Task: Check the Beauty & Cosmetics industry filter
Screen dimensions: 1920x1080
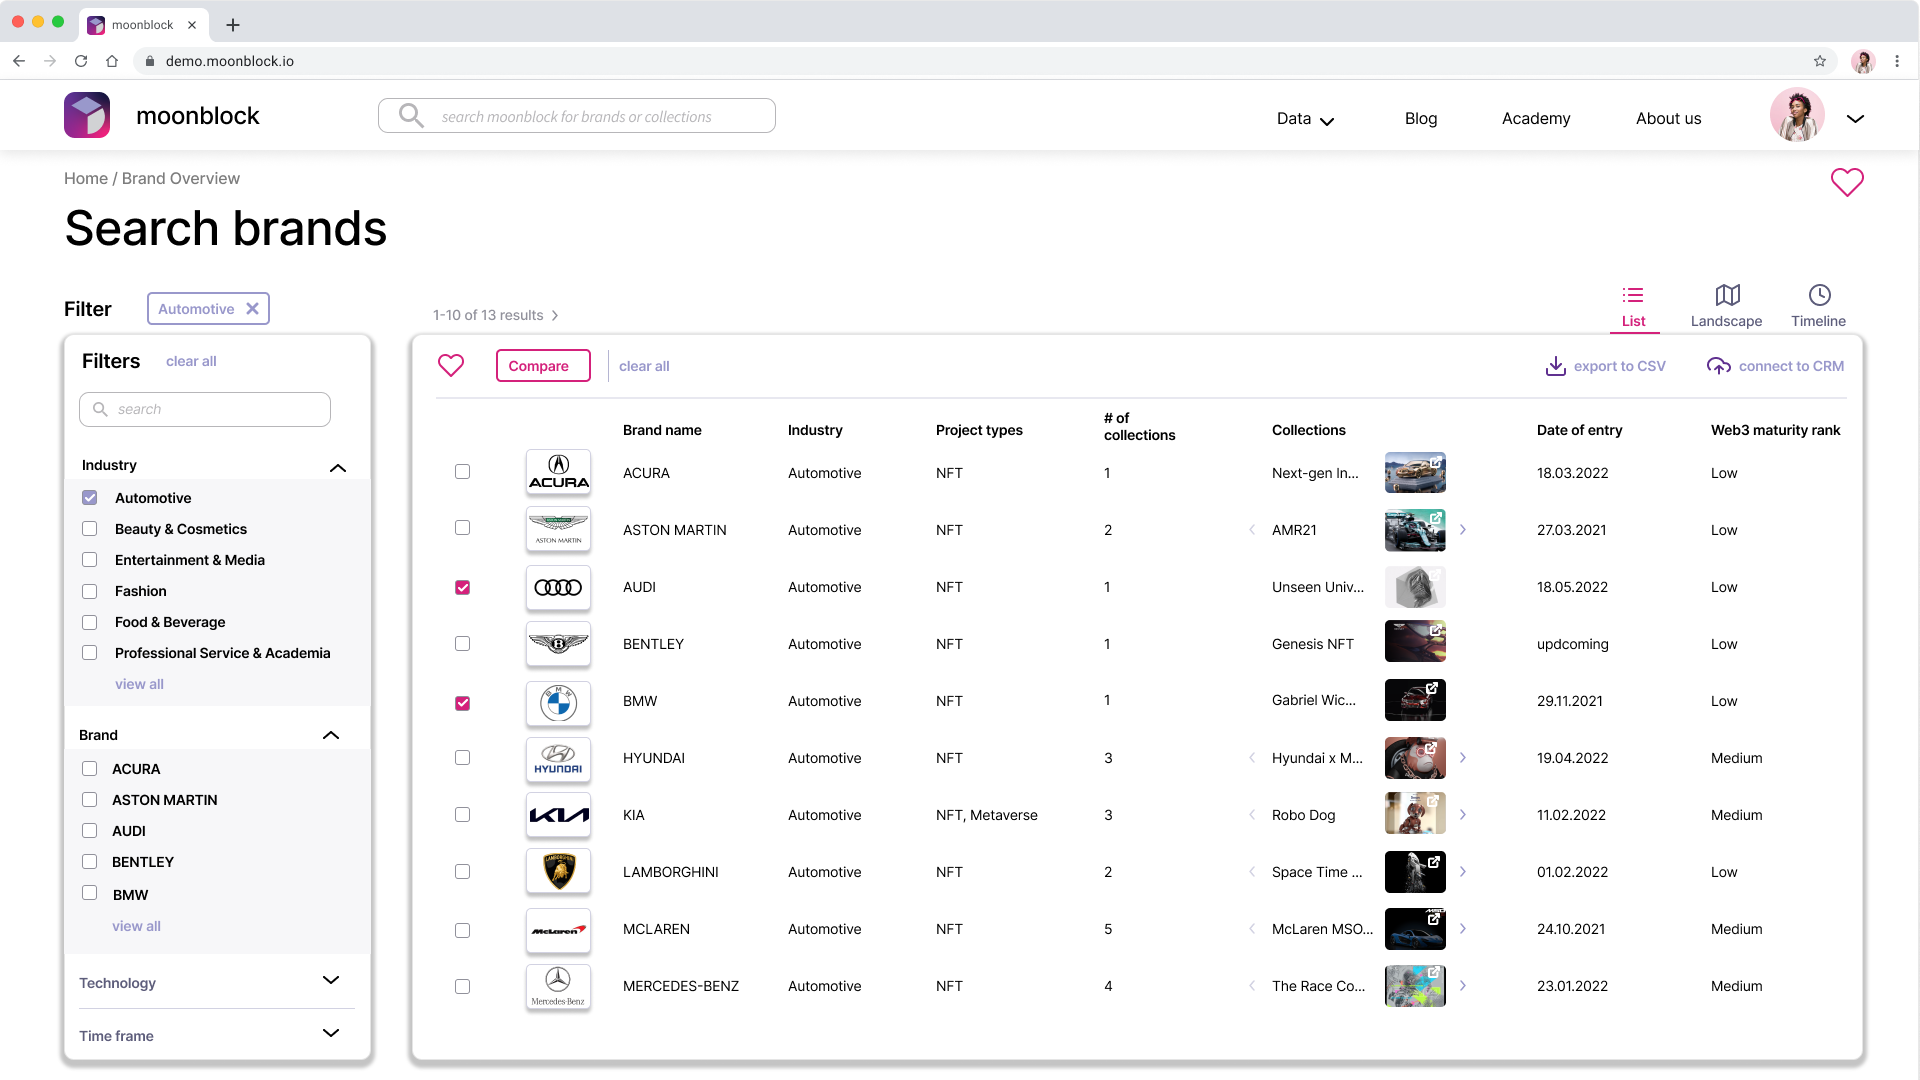Action: coord(90,529)
